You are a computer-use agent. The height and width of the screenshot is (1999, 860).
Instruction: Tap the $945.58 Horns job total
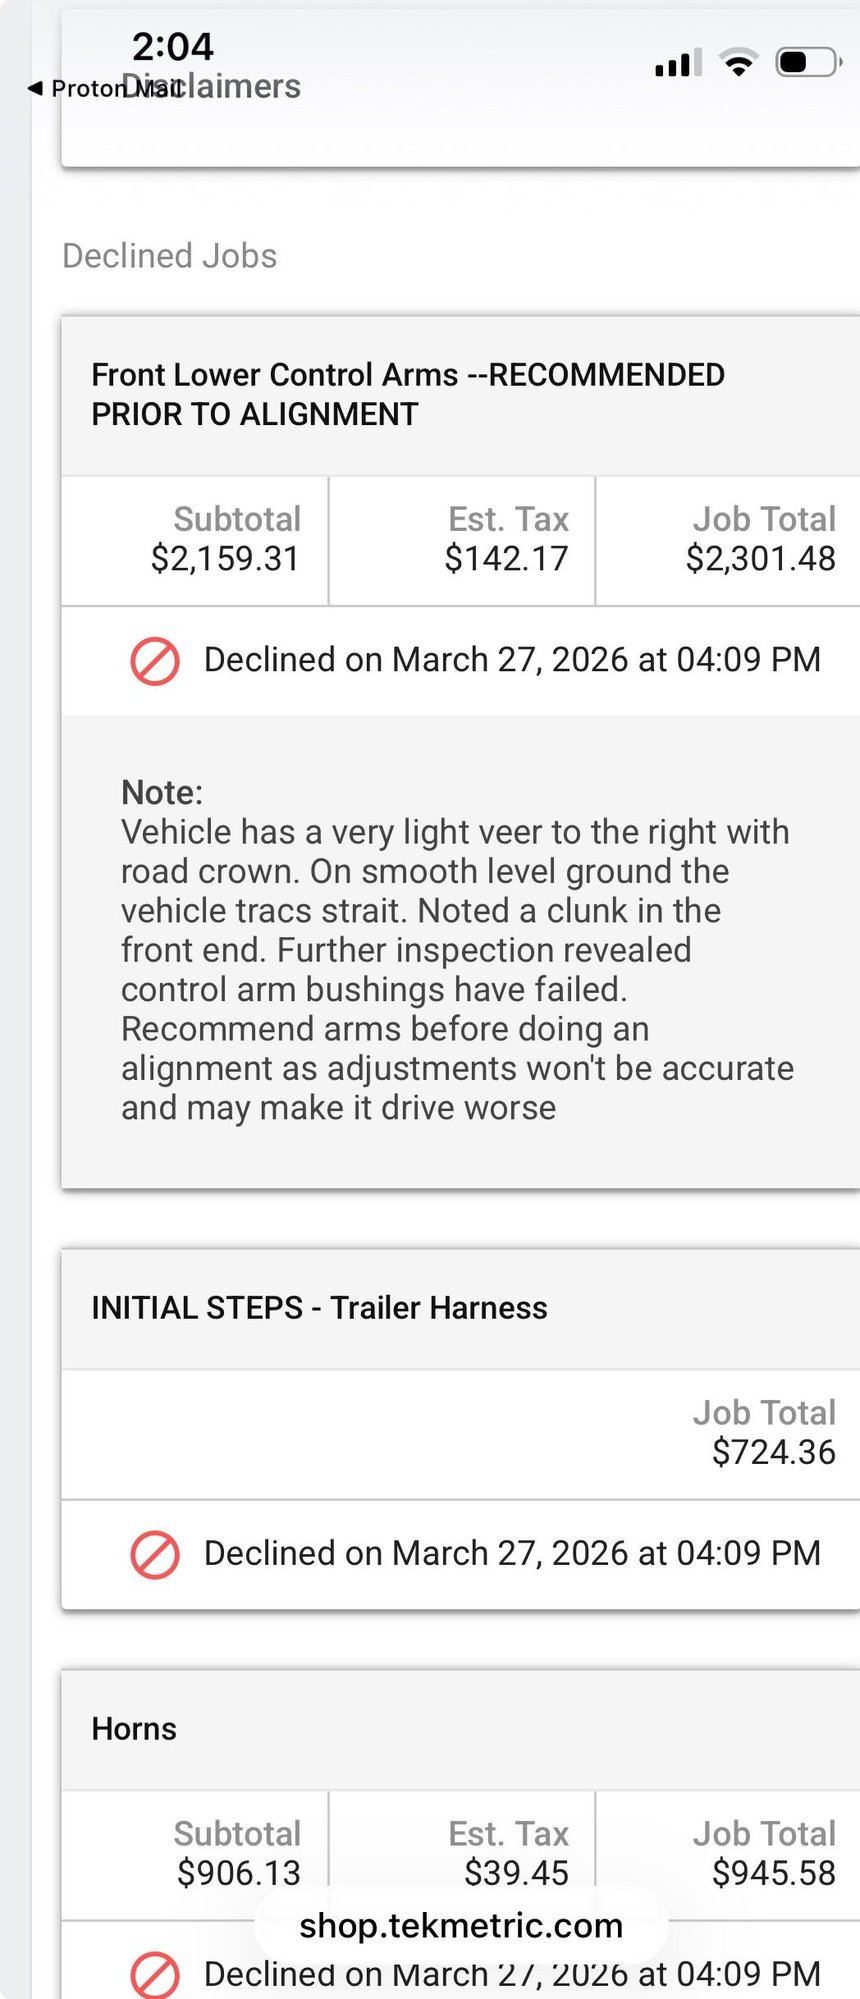point(773,1872)
